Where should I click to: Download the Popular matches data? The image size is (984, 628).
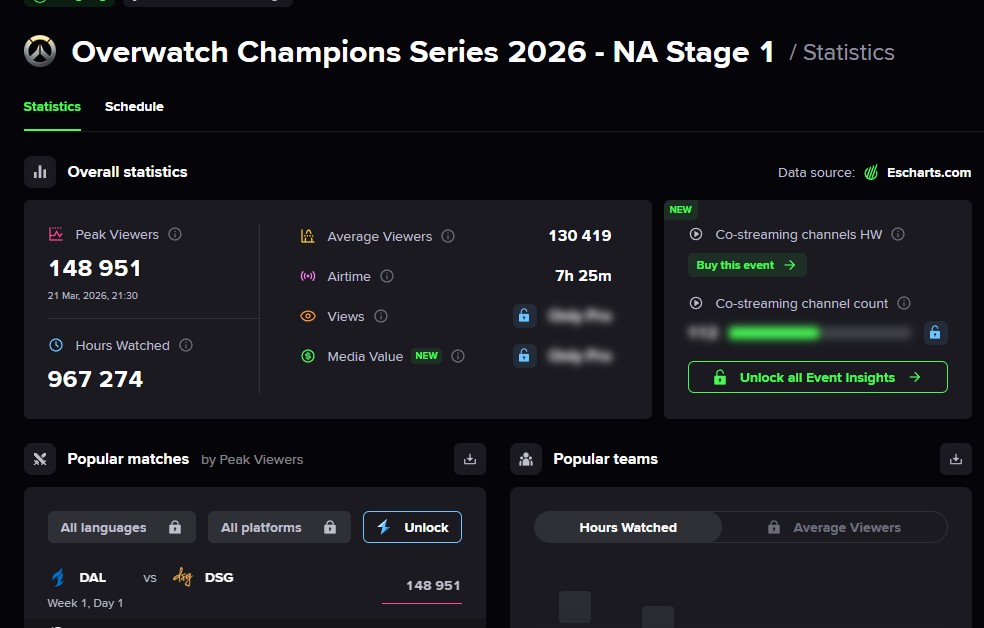tap(470, 459)
